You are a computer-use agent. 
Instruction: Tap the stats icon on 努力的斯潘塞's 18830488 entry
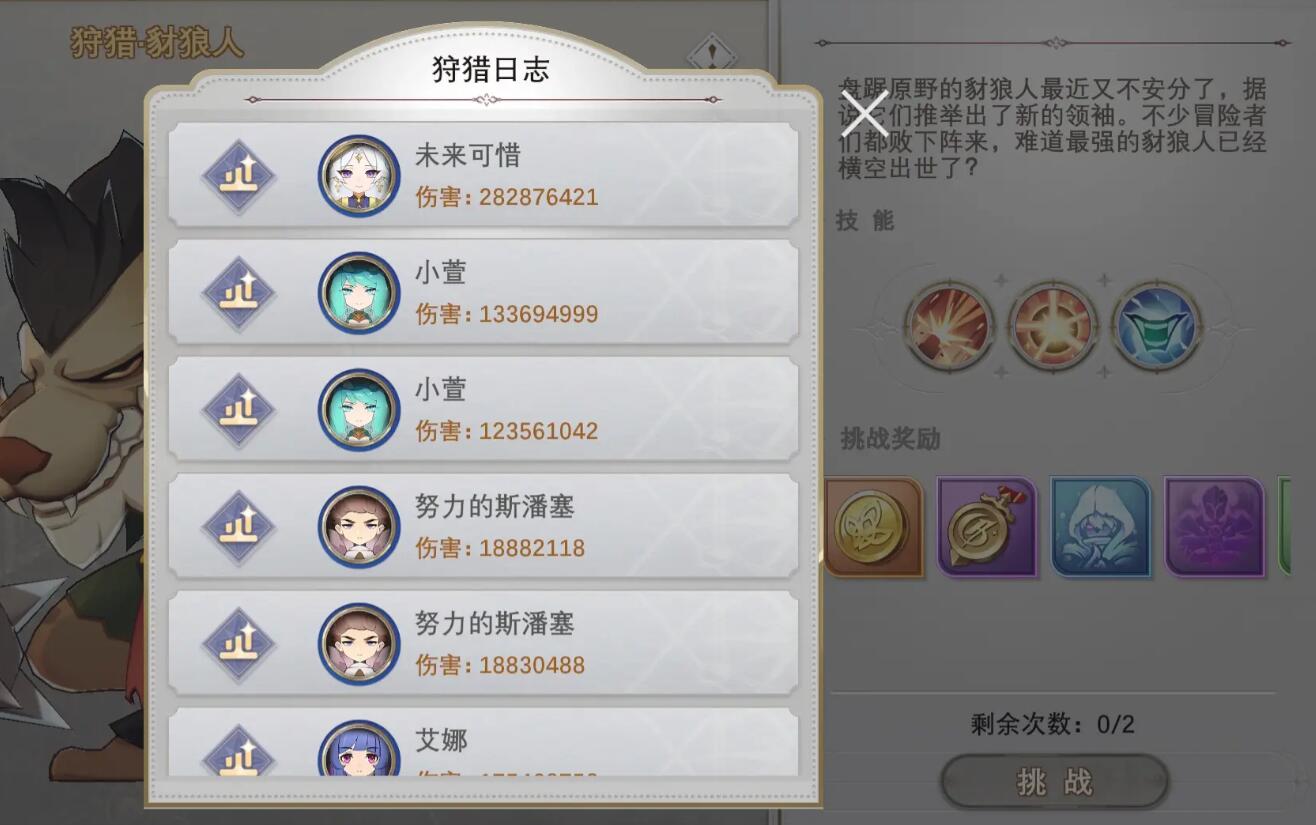pyautogui.click(x=239, y=645)
